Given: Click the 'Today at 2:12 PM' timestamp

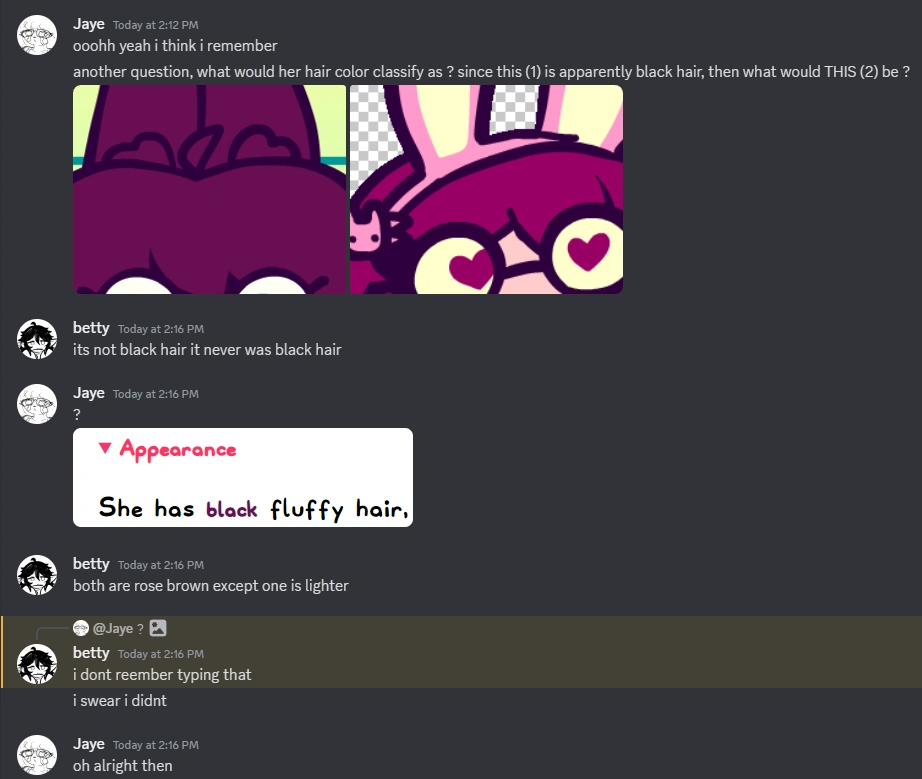Looking at the screenshot, I should pos(156,25).
